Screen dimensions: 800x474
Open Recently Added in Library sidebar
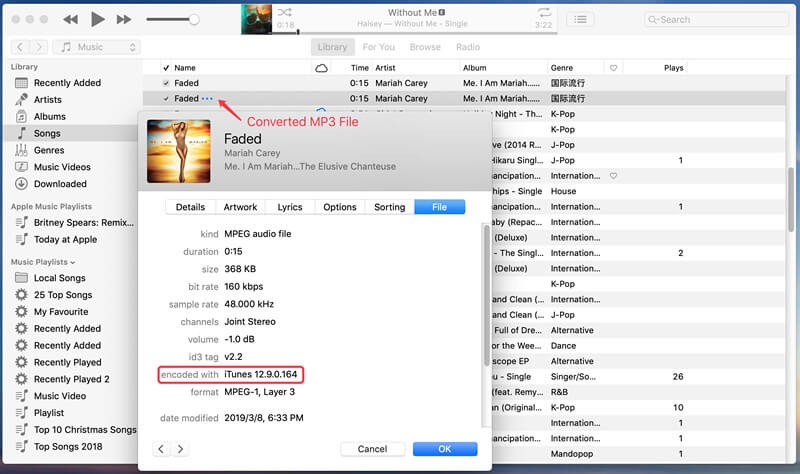67,83
